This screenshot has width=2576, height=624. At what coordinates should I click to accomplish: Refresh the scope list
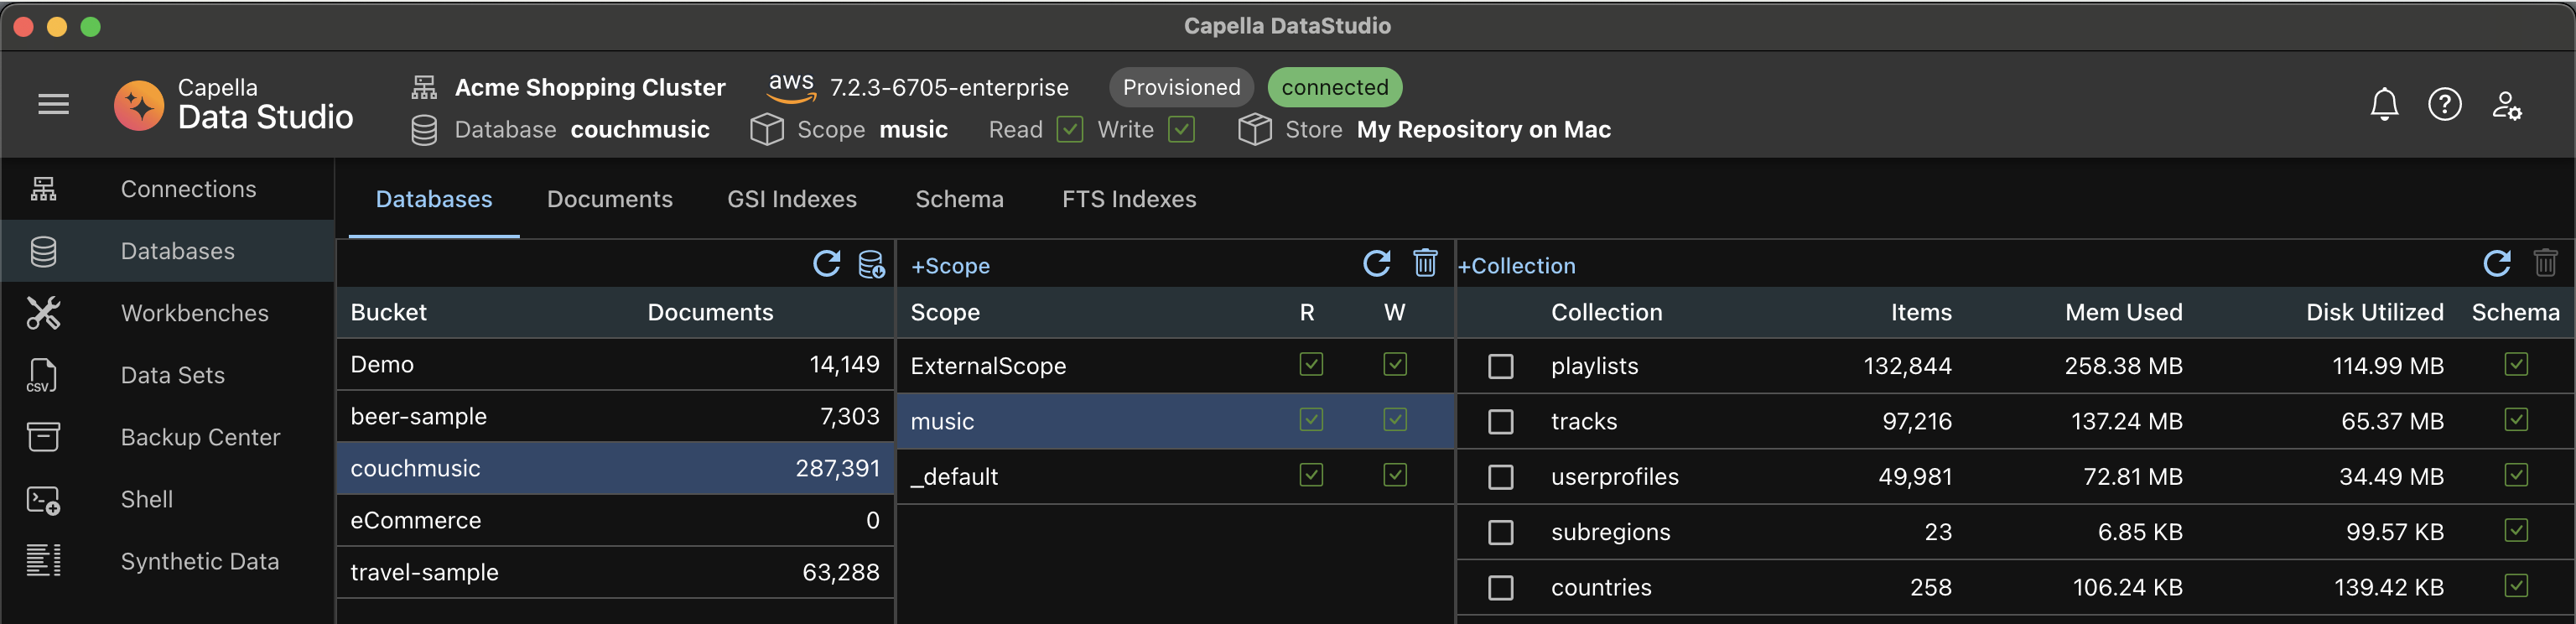pos(1376,264)
